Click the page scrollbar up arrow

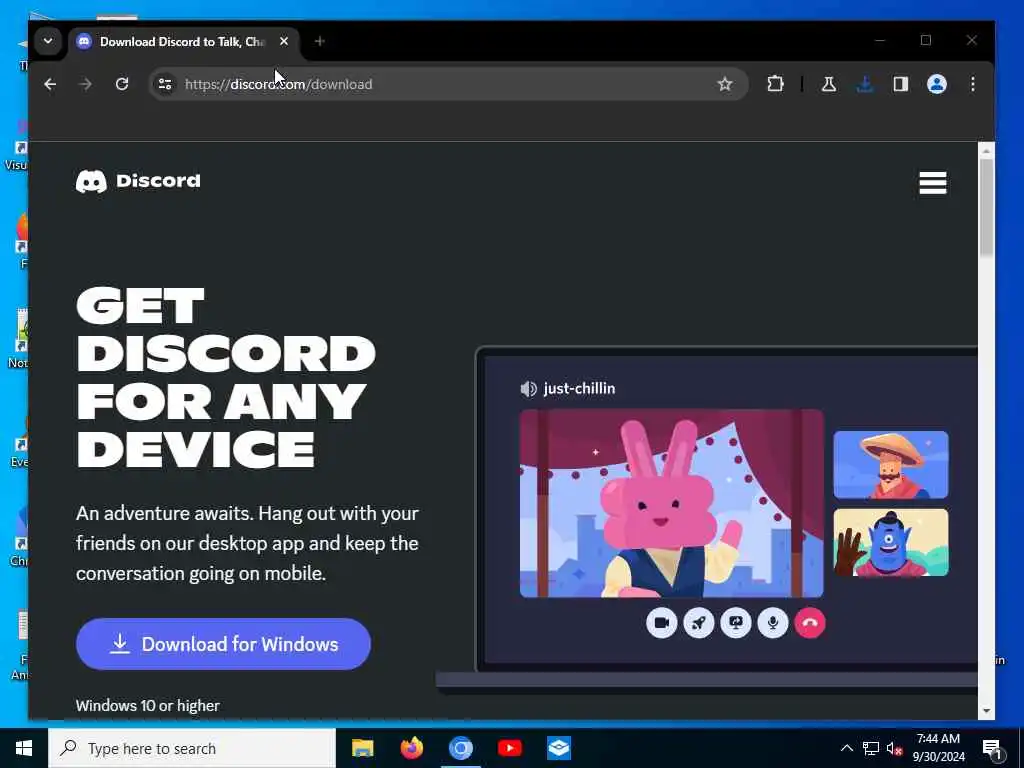click(986, 151)
